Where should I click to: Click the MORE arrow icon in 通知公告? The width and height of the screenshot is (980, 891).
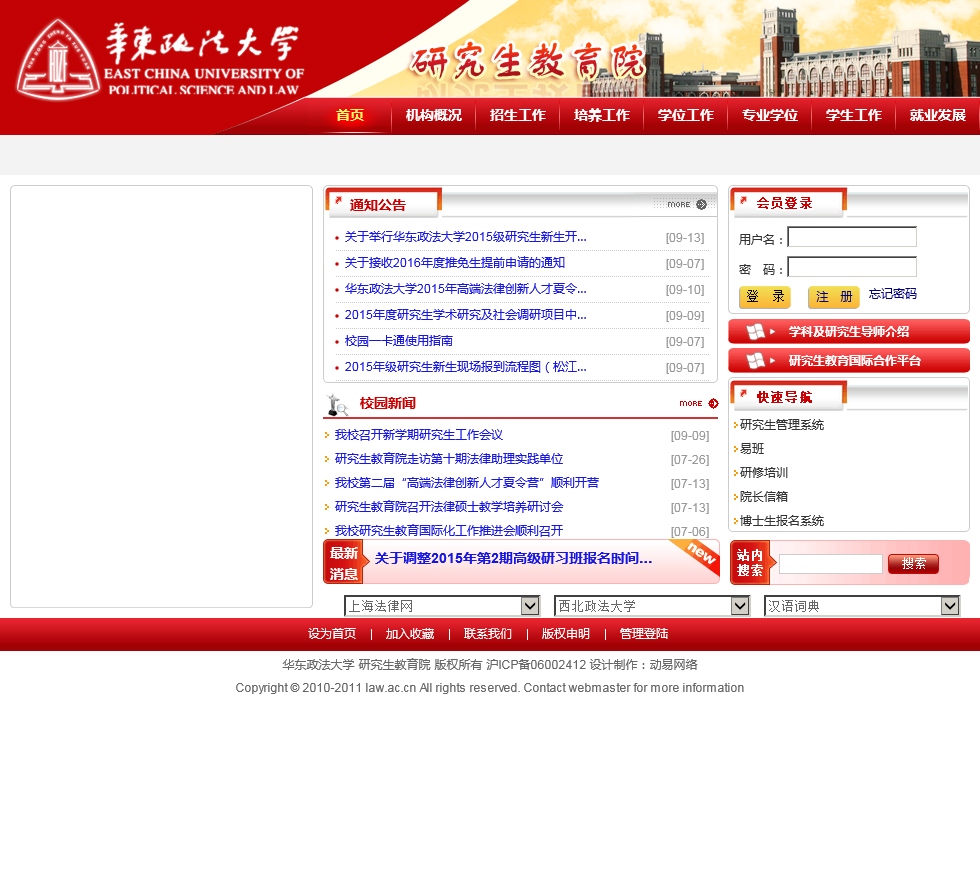point(701,204)
